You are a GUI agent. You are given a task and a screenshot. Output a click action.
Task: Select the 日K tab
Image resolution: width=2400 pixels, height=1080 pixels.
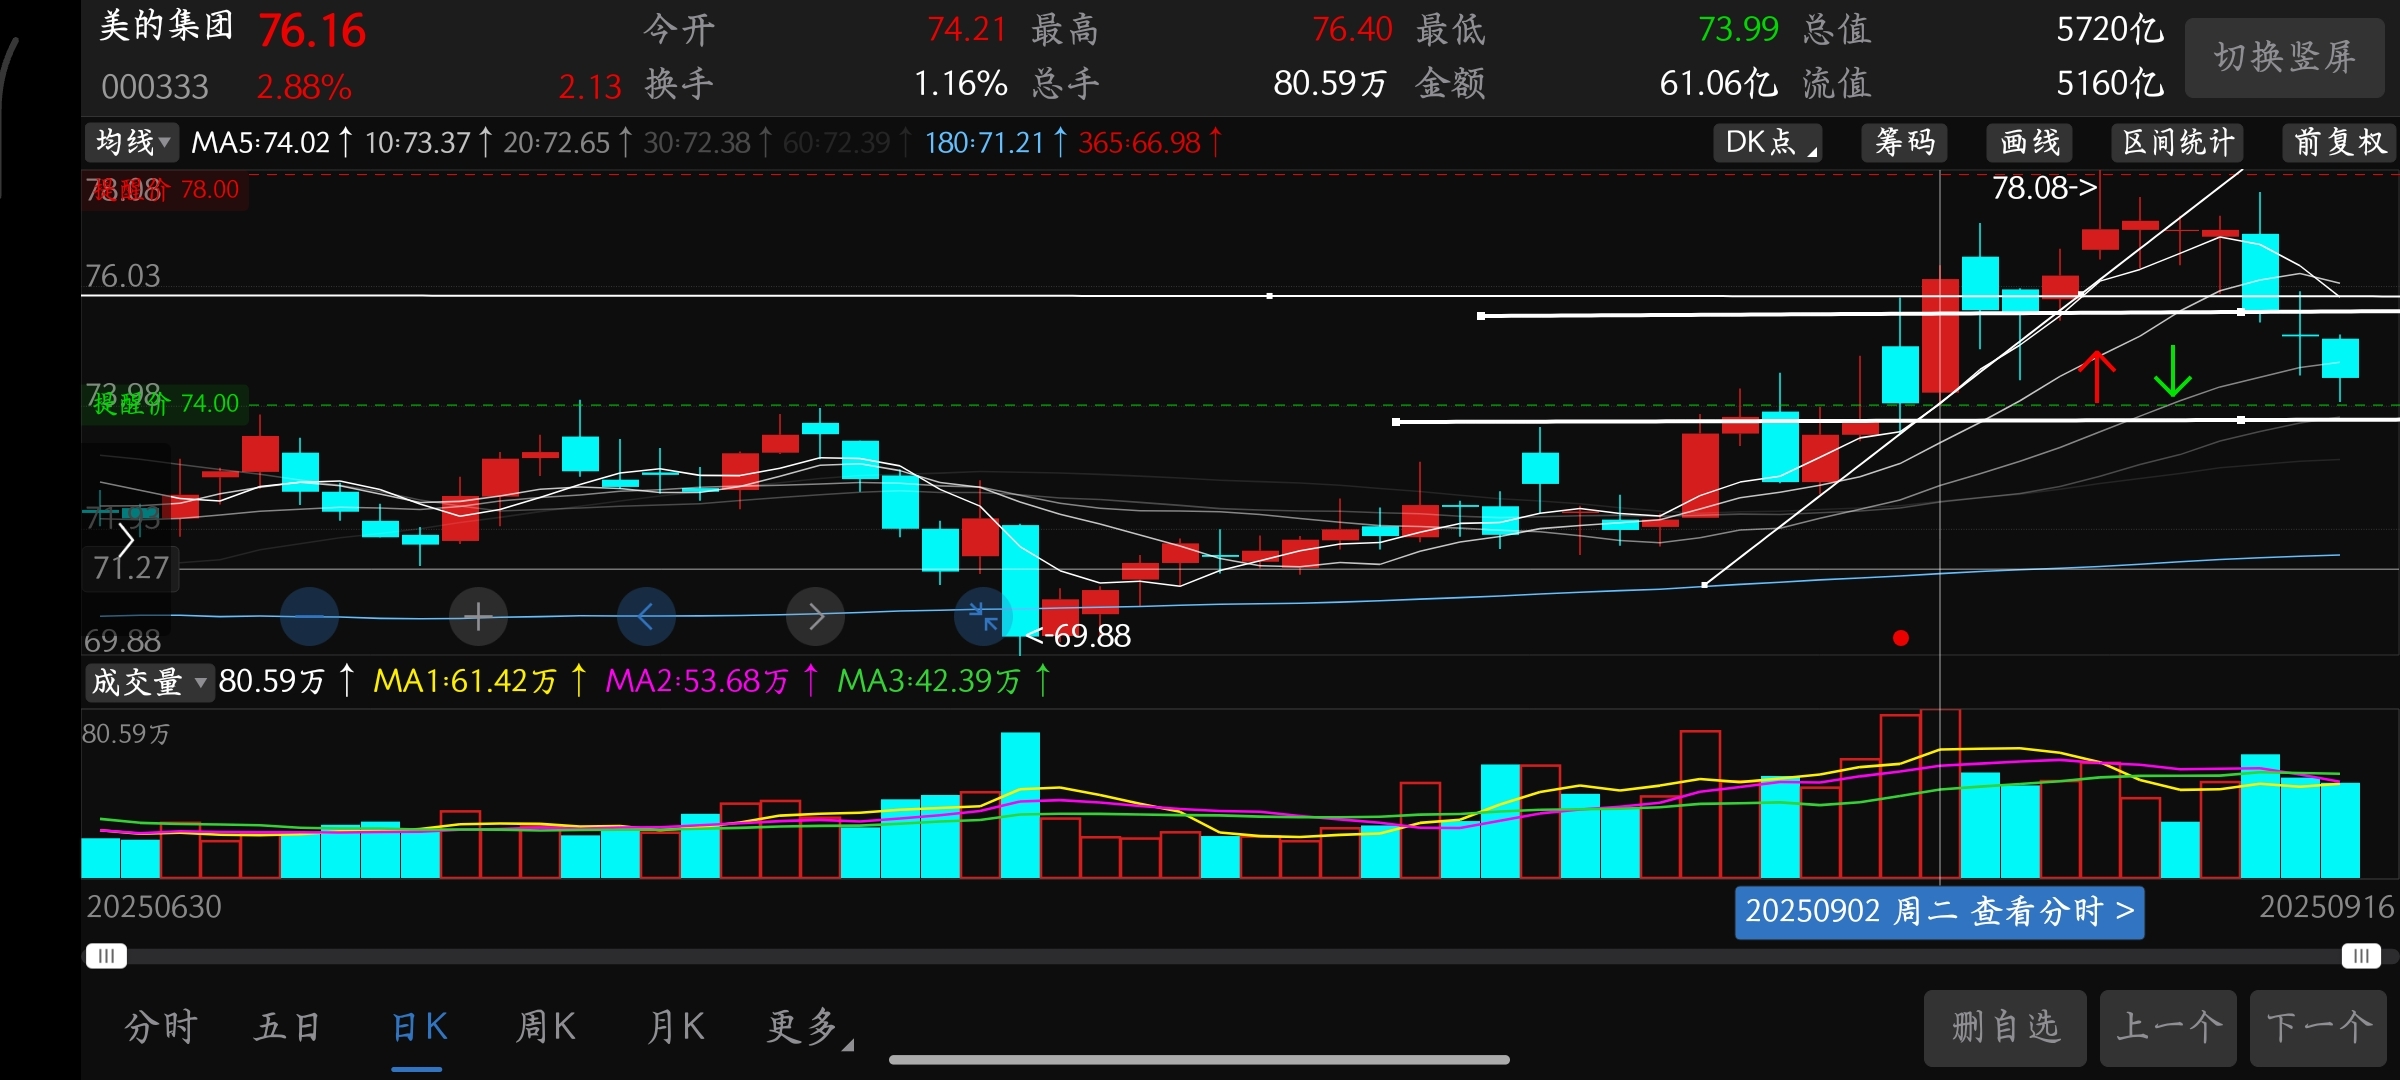click(x=418, y=1027)
